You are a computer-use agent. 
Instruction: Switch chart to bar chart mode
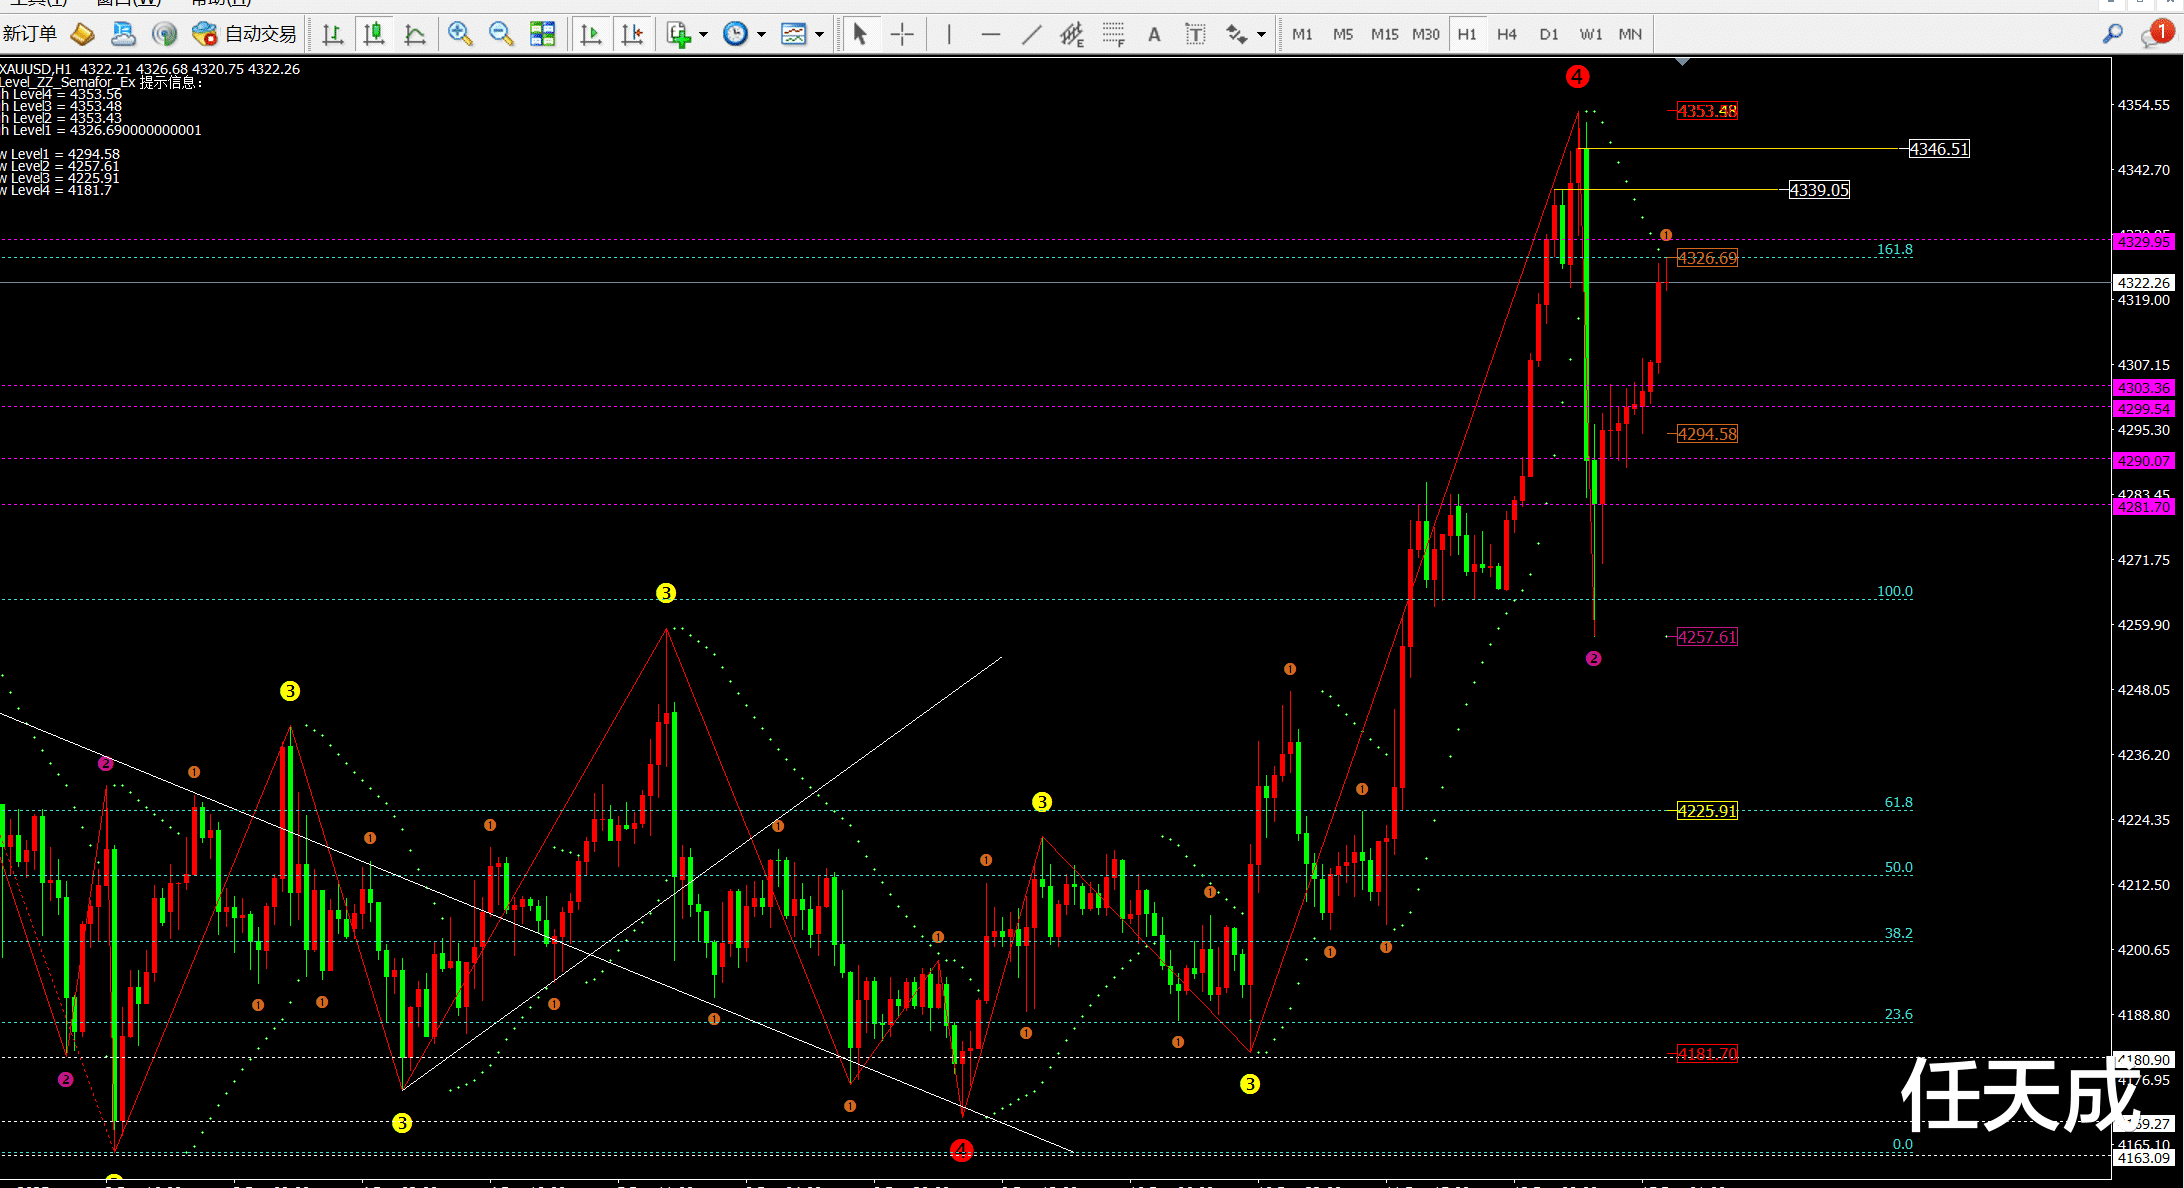tap(333, 34)
